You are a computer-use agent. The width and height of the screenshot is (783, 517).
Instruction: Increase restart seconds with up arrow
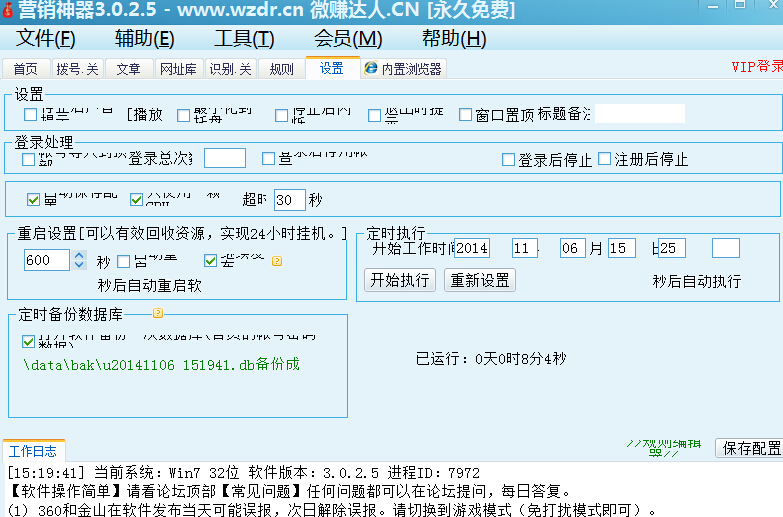pyautogui.click(x=79, y=255)
